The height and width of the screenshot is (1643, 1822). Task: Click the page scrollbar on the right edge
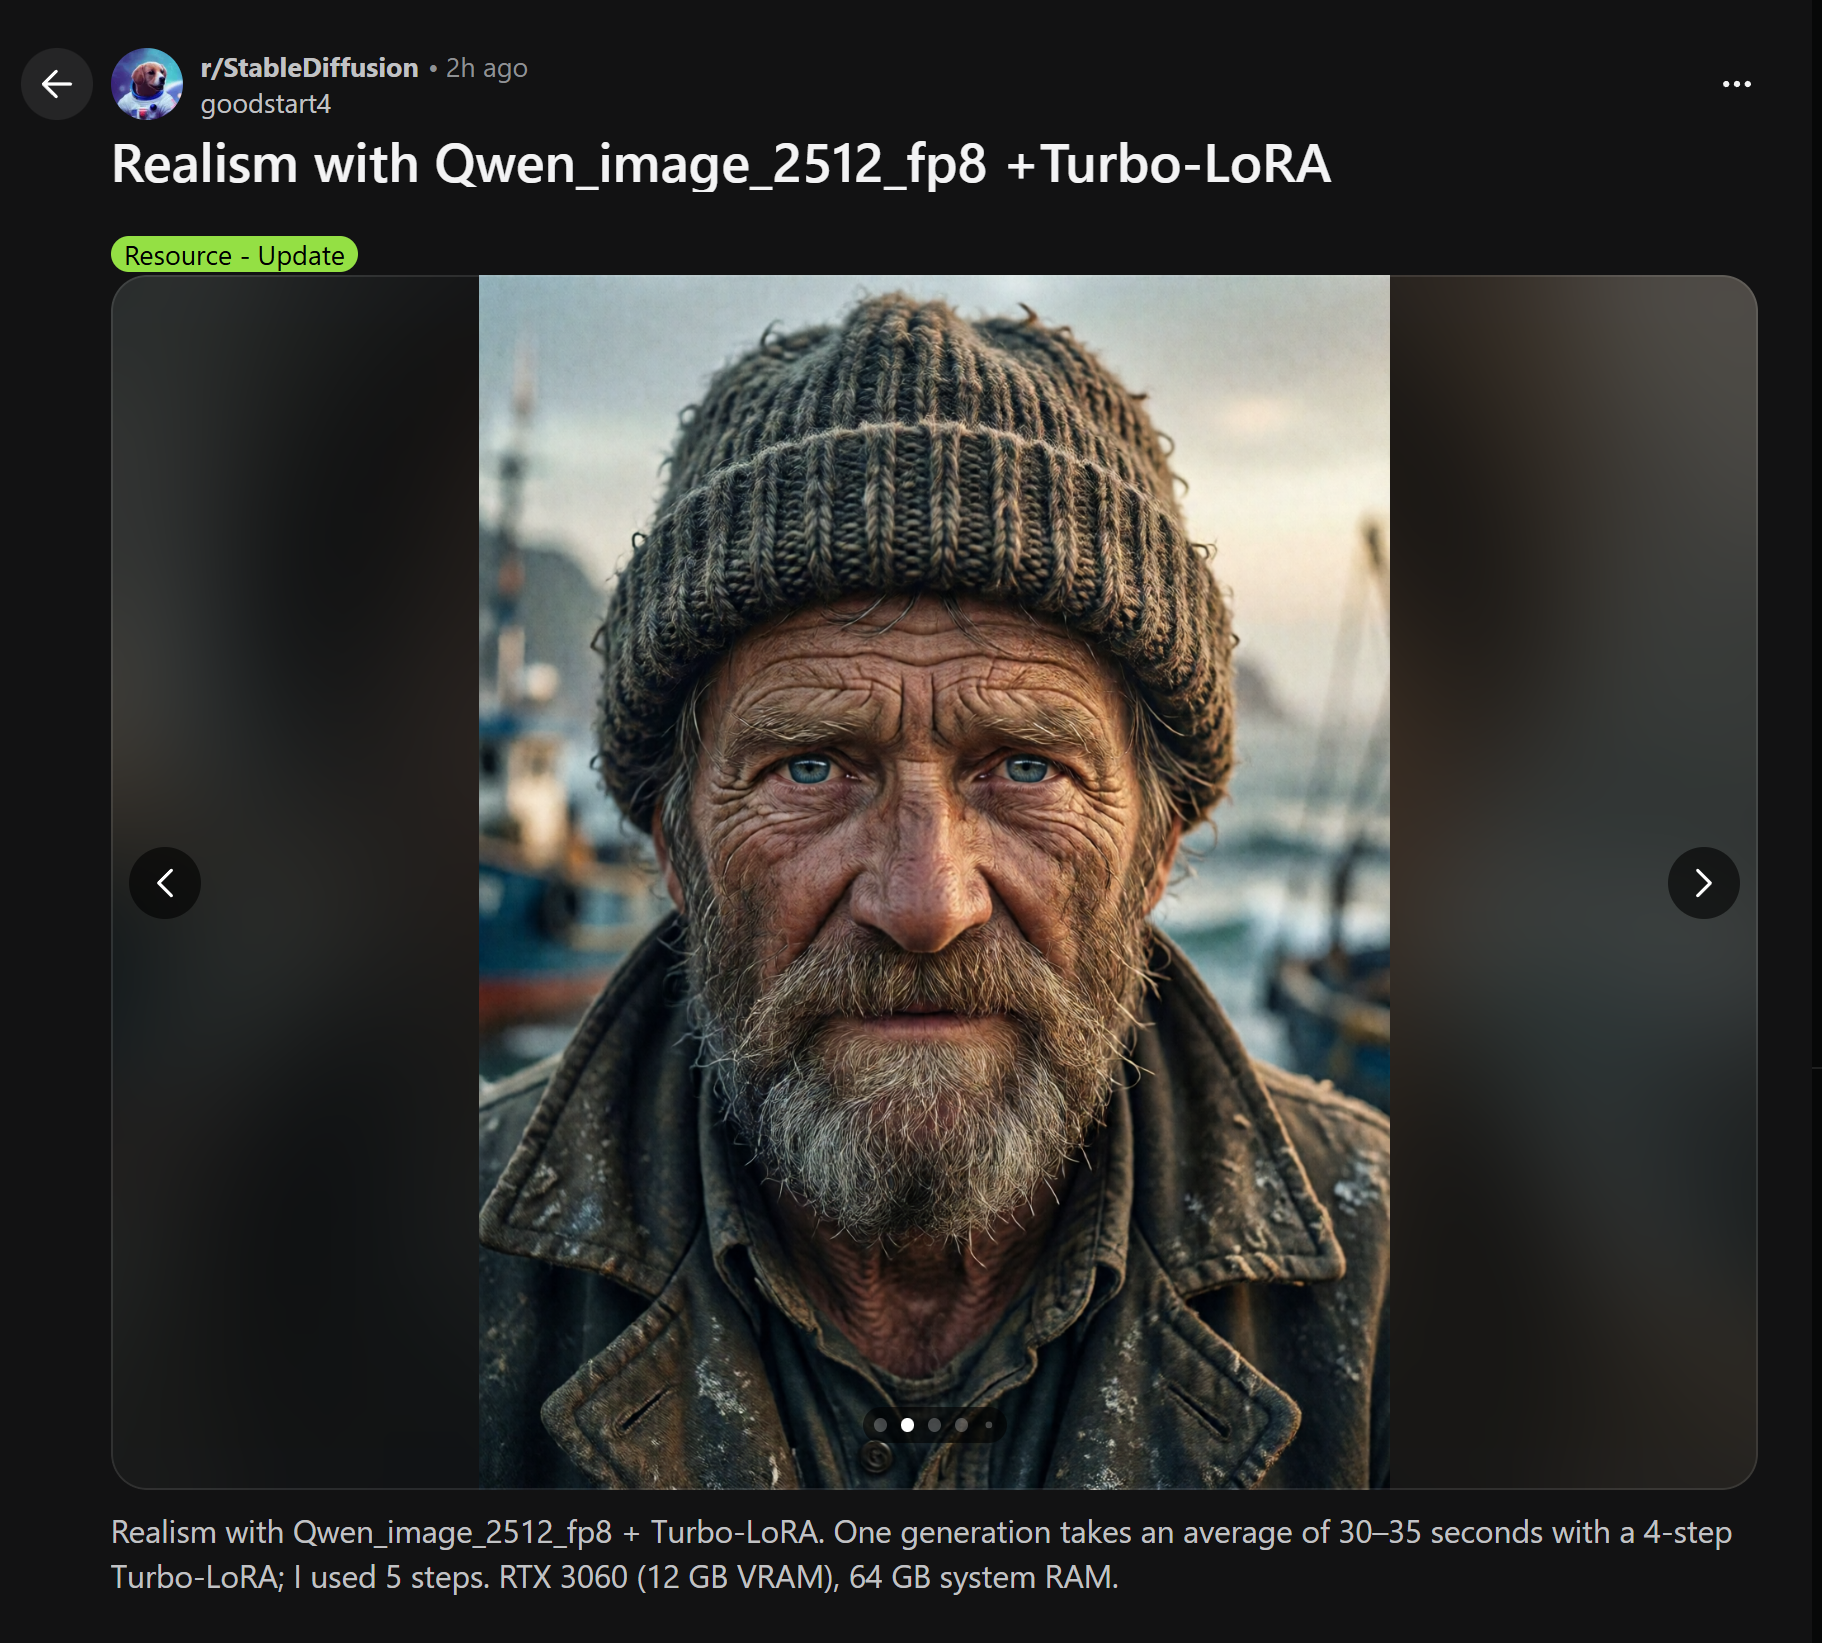(1816, 821)
